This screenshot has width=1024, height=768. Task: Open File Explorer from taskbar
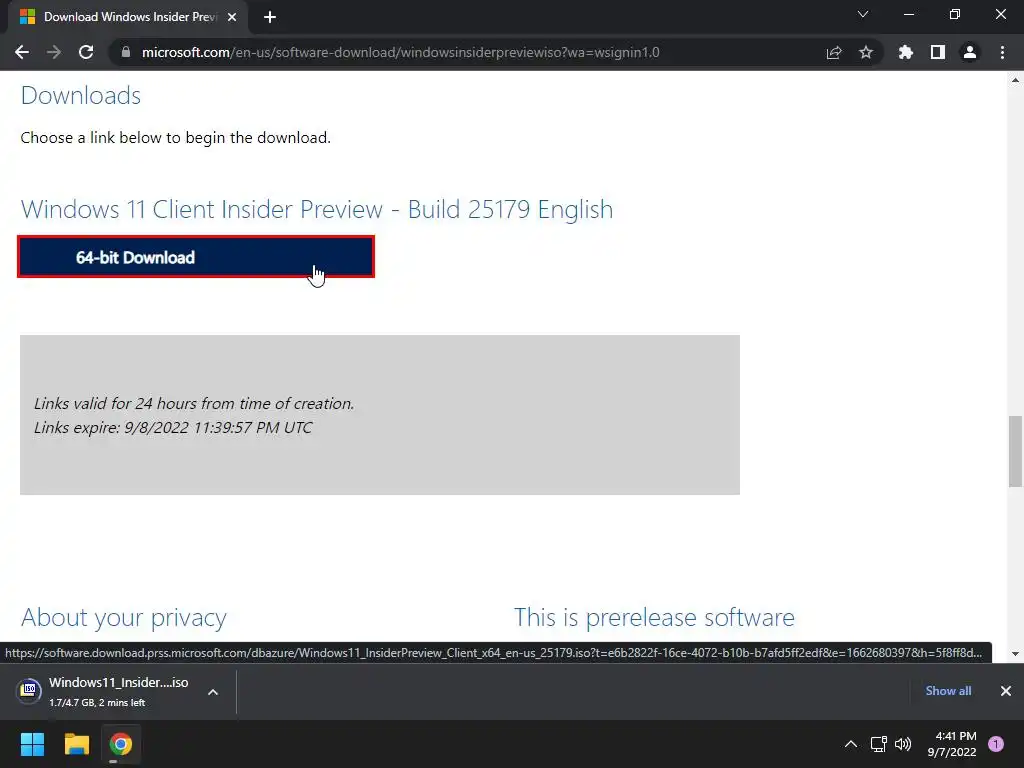click(x=76, y=744)
